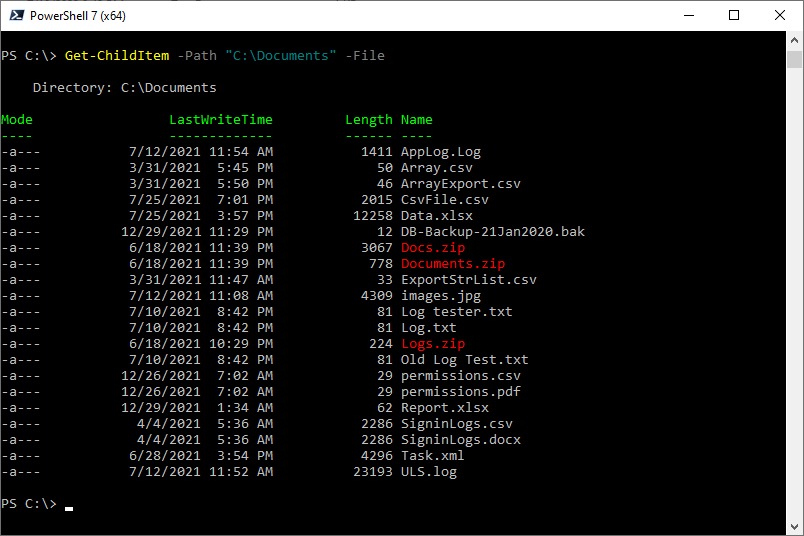Click the red Documents.zip file name
Viewport: 804px width, 536px height.
click(453, 264)
